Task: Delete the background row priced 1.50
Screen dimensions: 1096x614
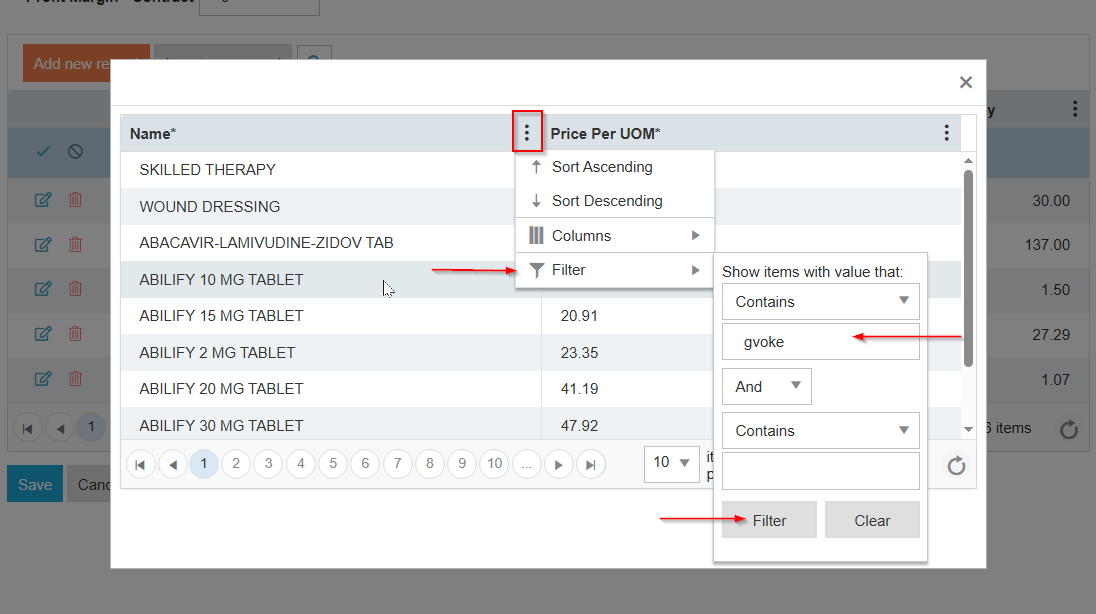Action: [75, 289]
